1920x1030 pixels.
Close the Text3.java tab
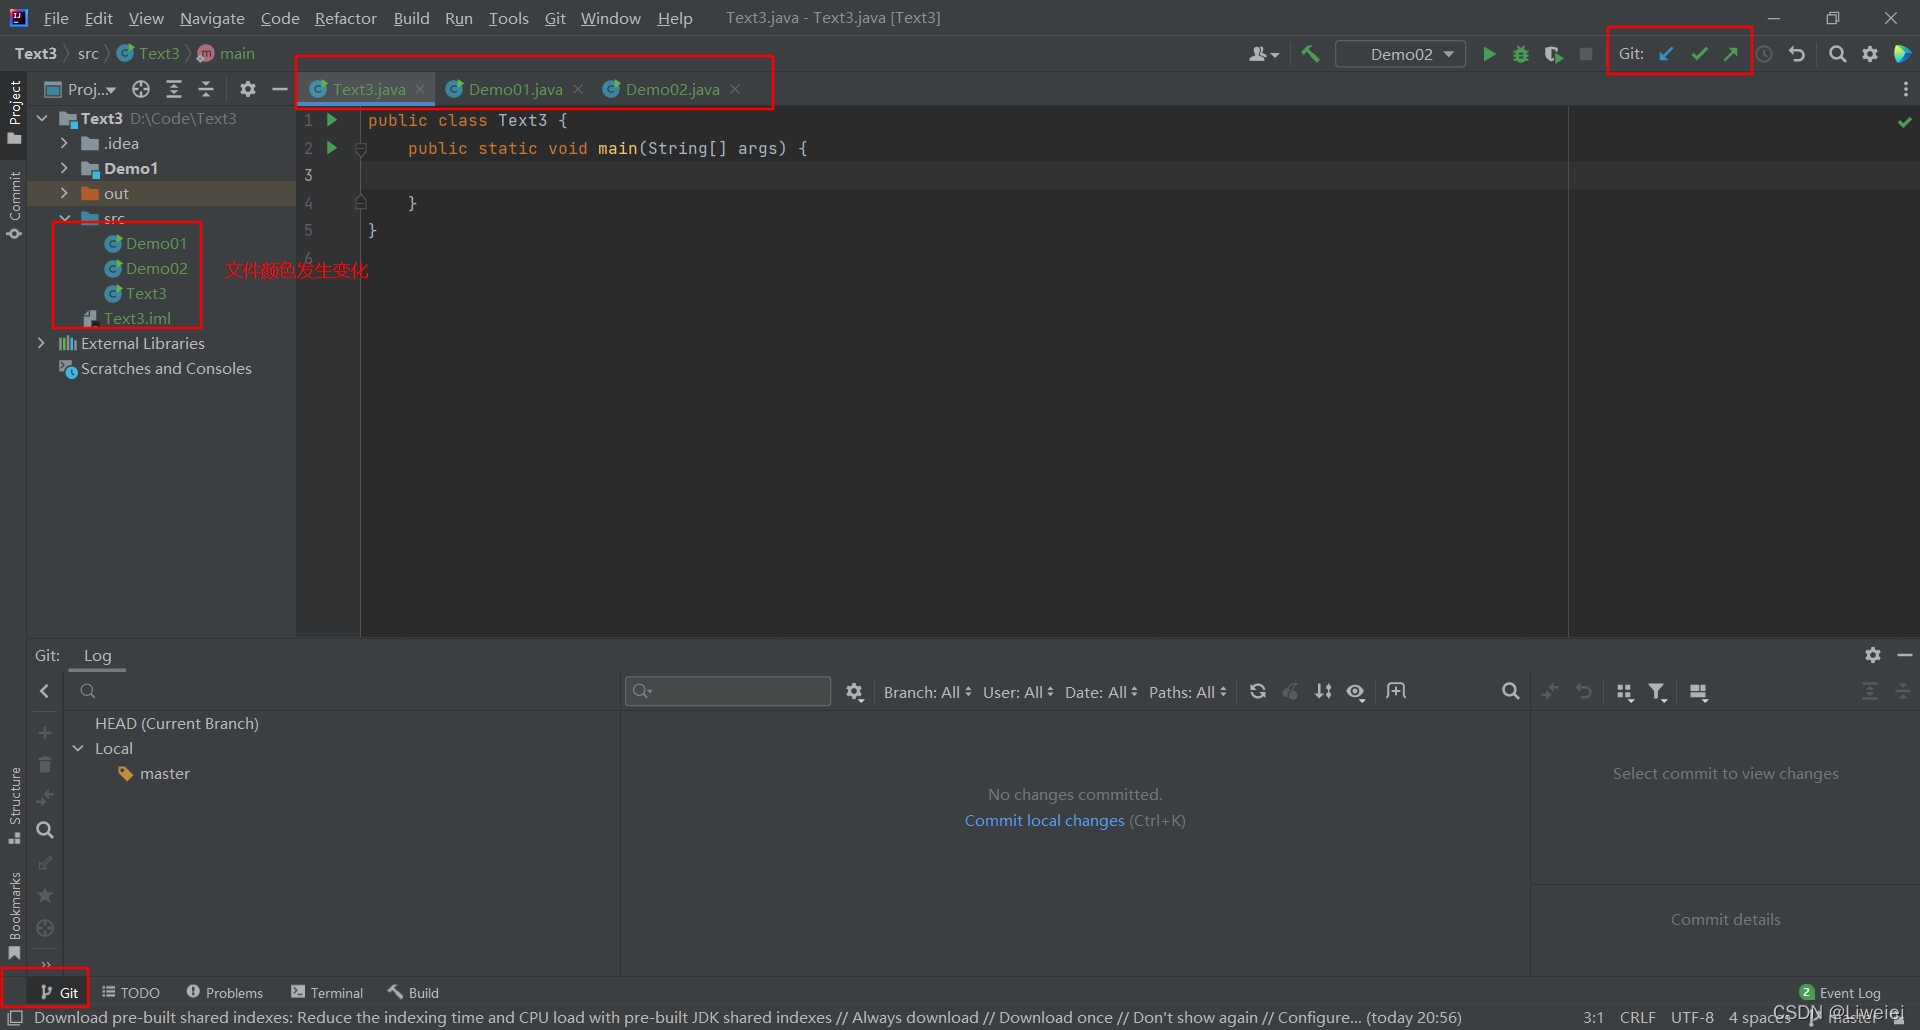(x=420, y=89)
